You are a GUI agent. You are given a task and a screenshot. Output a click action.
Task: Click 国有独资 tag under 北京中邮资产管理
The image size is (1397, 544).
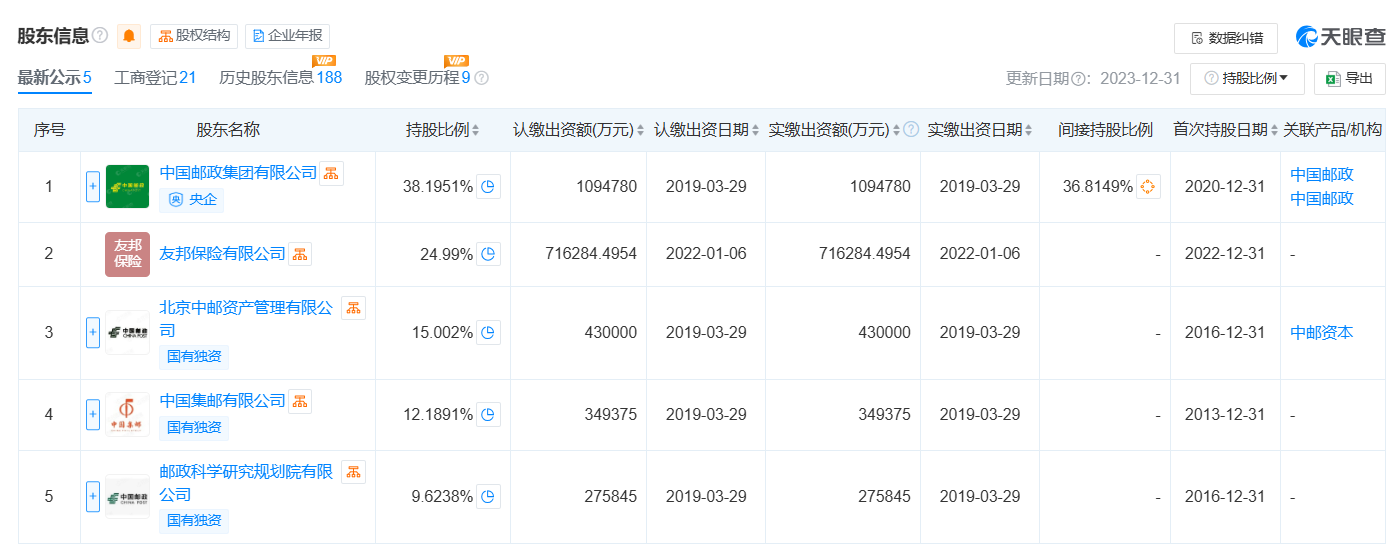[194, 356]
